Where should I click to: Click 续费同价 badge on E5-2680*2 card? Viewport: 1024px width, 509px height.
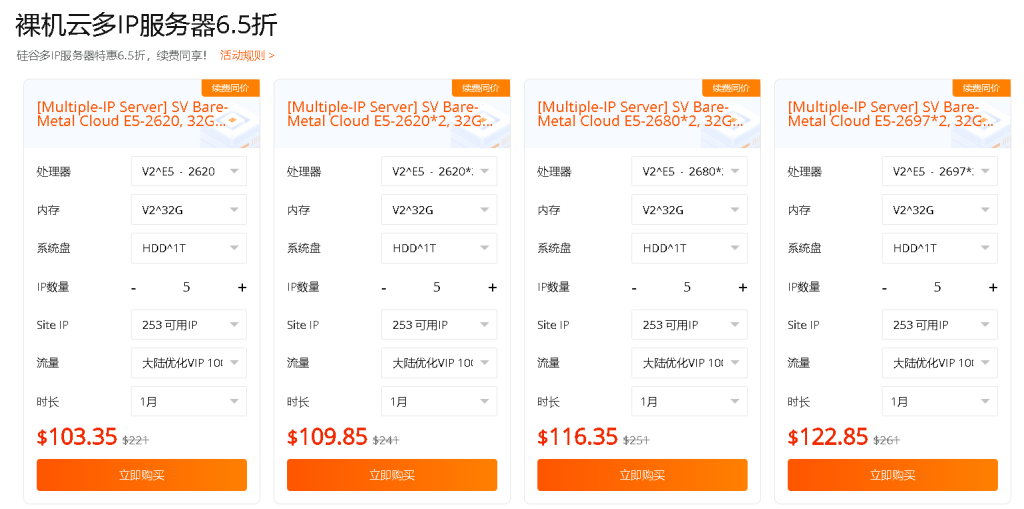pos(730,88)
